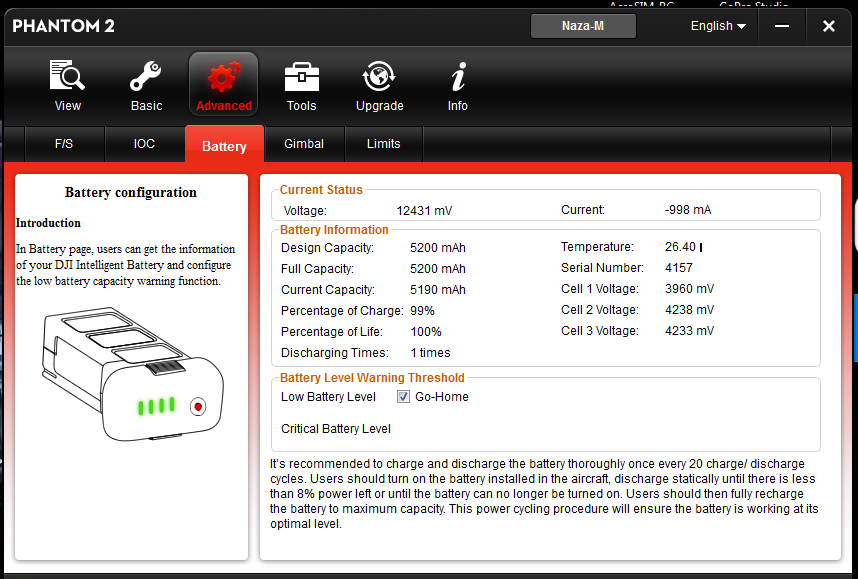Click the Cell 3 Voltage value 4233 mV
Screen dimensions: 858x579
coord(689,331)
